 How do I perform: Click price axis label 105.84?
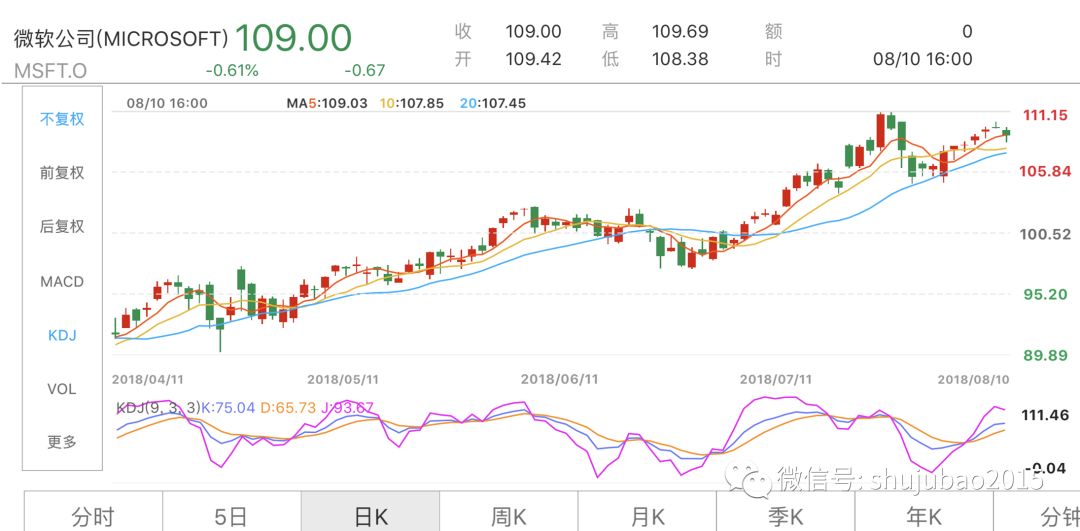[1046, 171]
